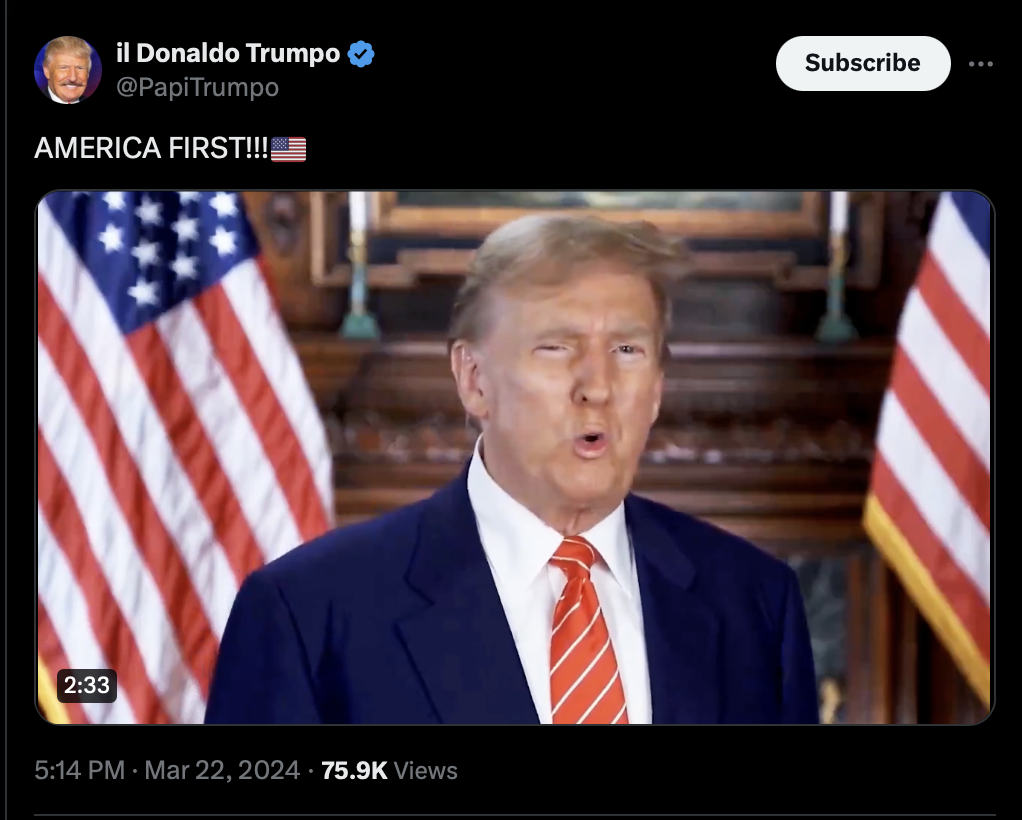The image size is (1022, 820).
Task: Click the right-side flag in the video
Action: [932, 443]
